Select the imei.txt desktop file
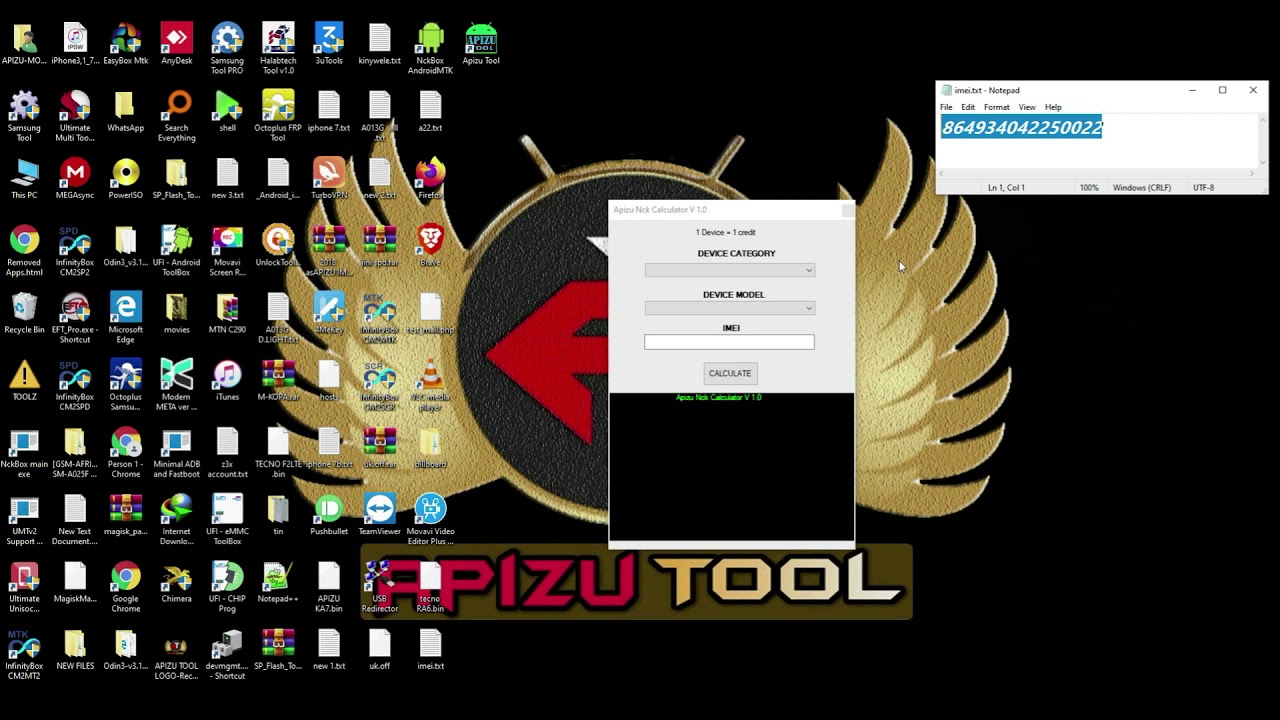 click(430, 650)
